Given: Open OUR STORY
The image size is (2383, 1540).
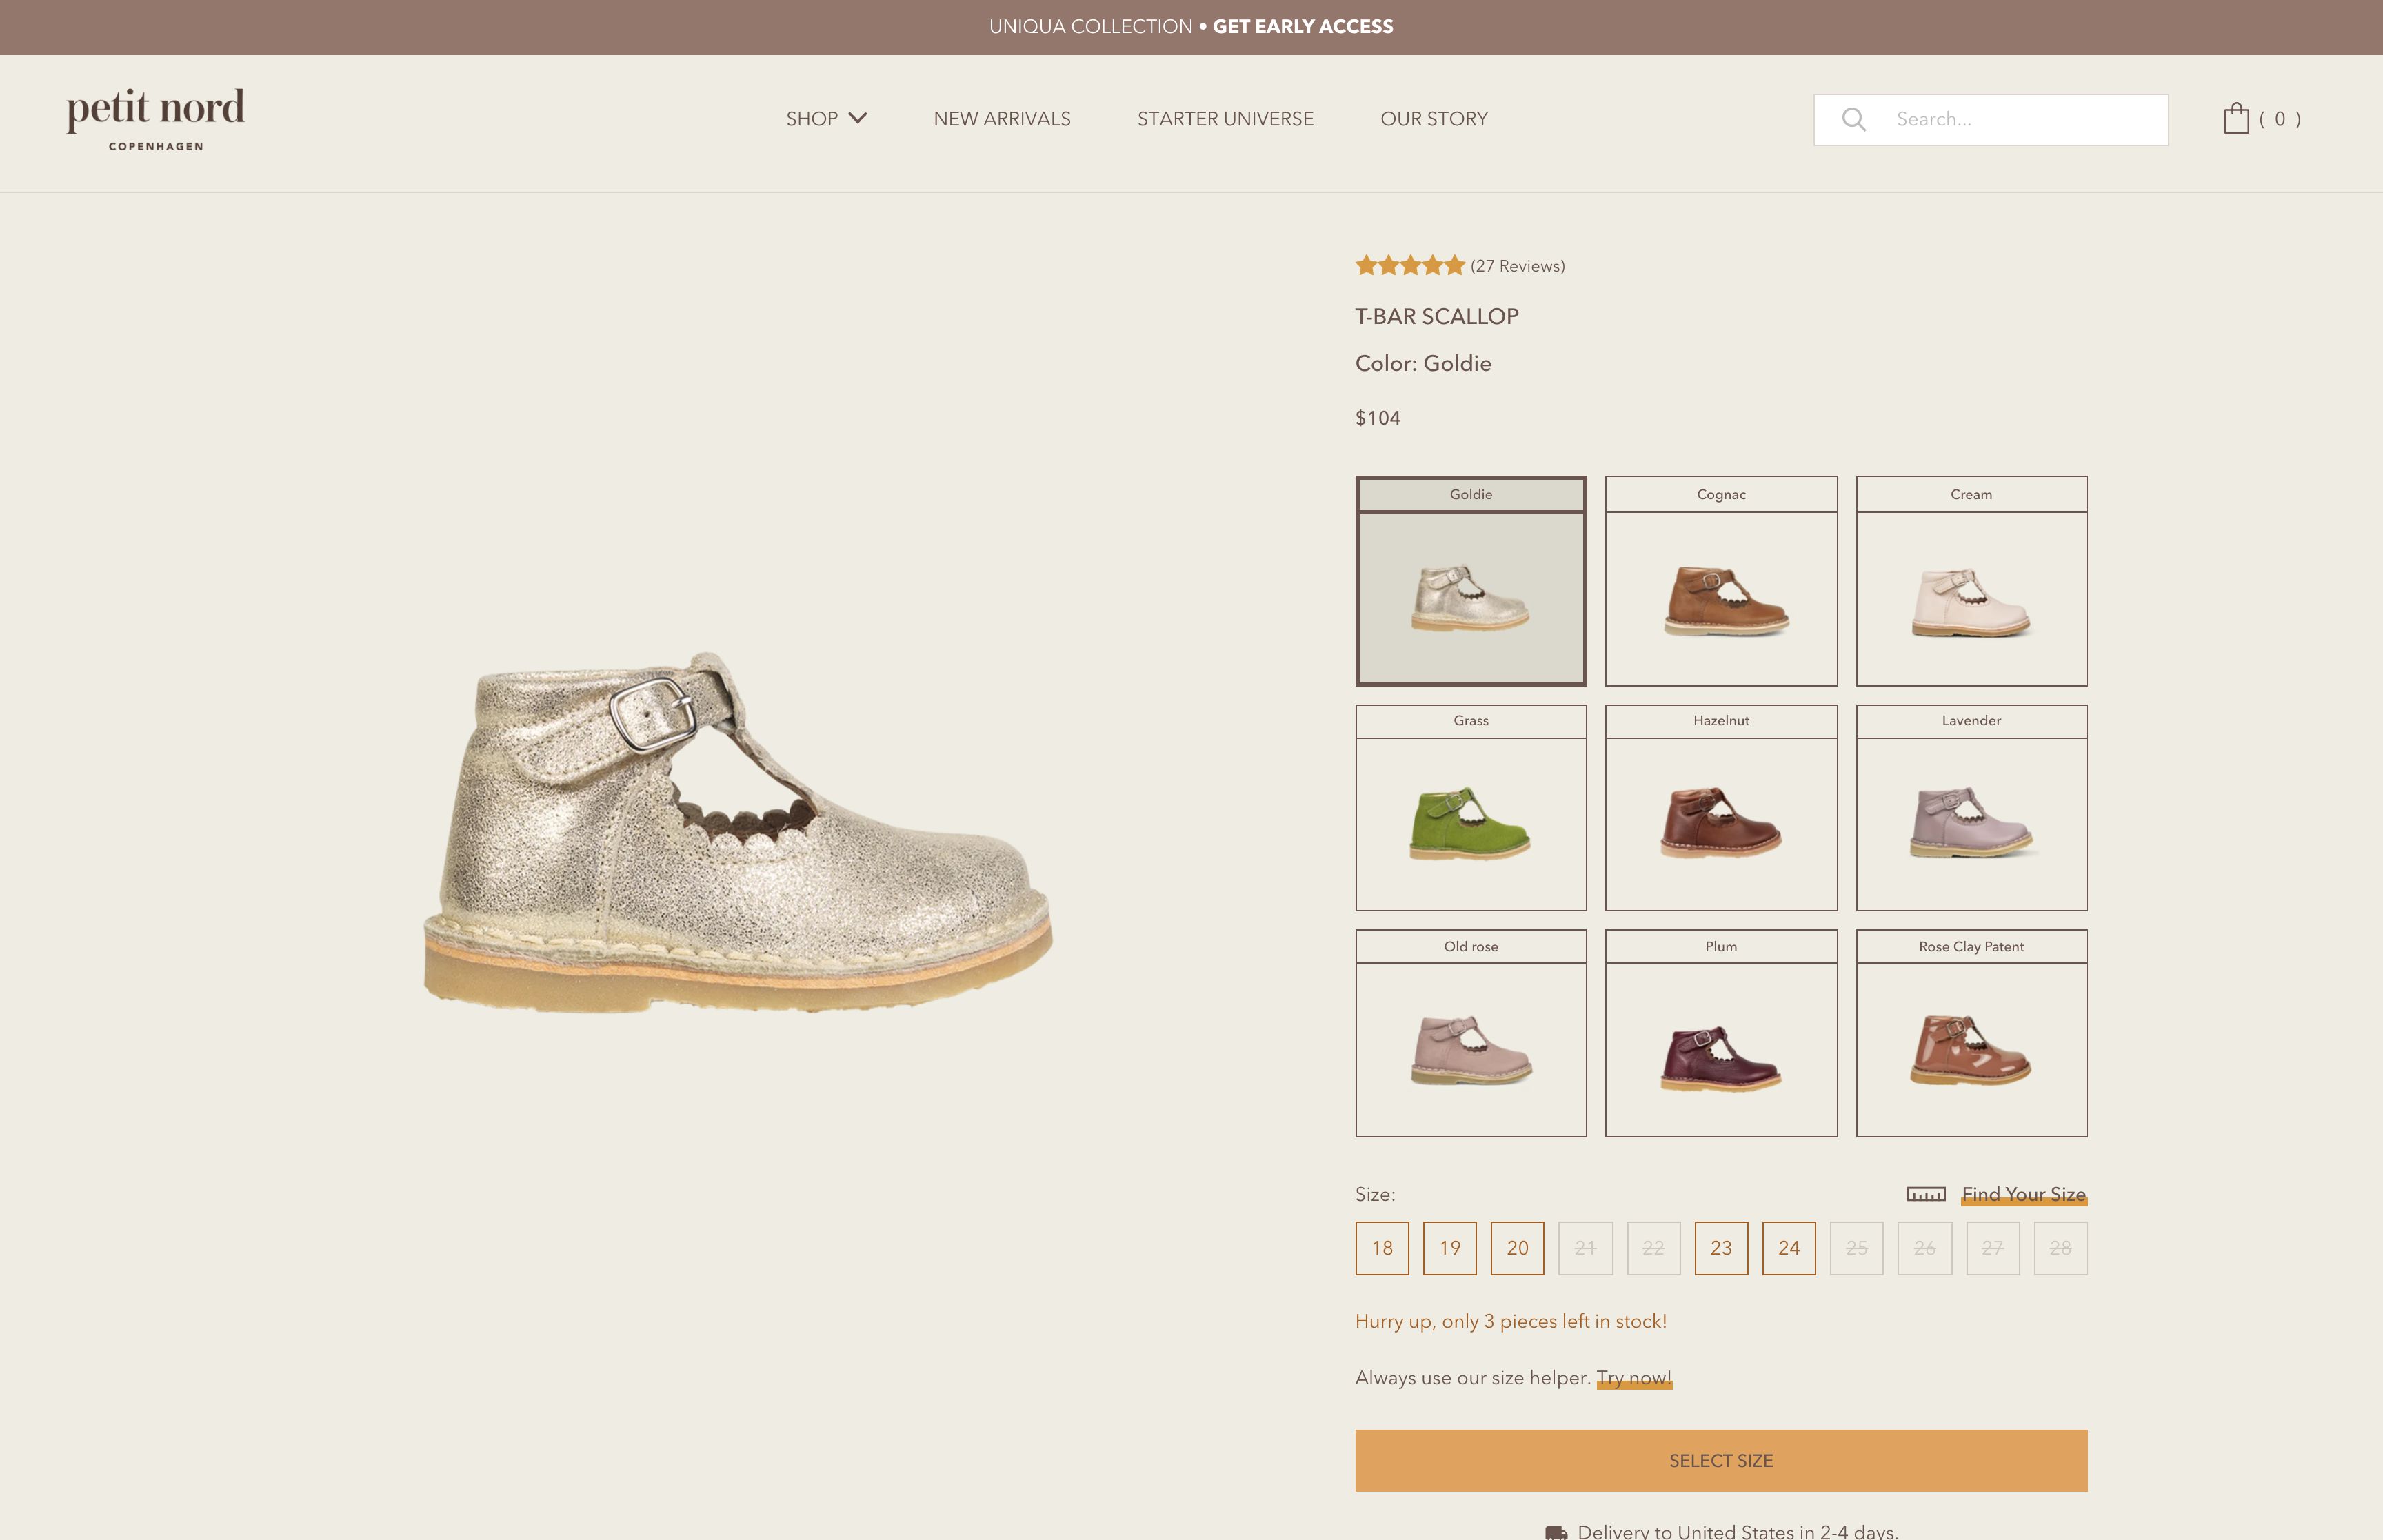Looking at the screenshot, I should pos(1434,118).
